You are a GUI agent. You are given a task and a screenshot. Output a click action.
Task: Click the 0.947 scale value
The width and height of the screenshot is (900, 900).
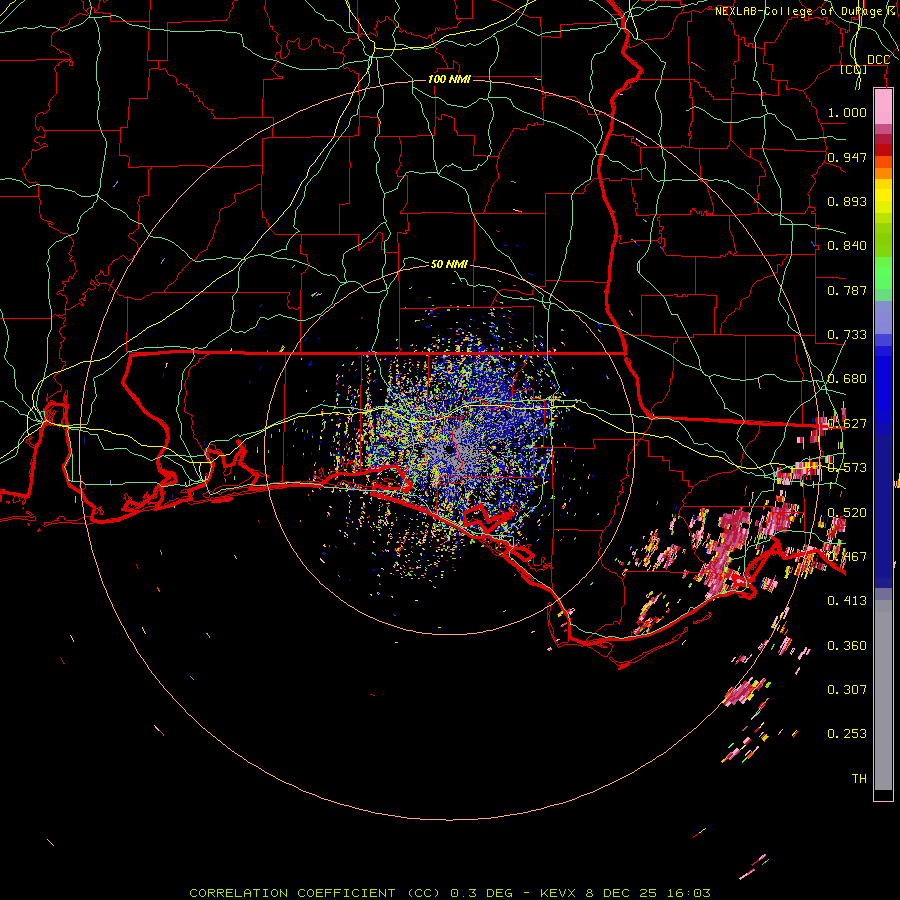847,157
